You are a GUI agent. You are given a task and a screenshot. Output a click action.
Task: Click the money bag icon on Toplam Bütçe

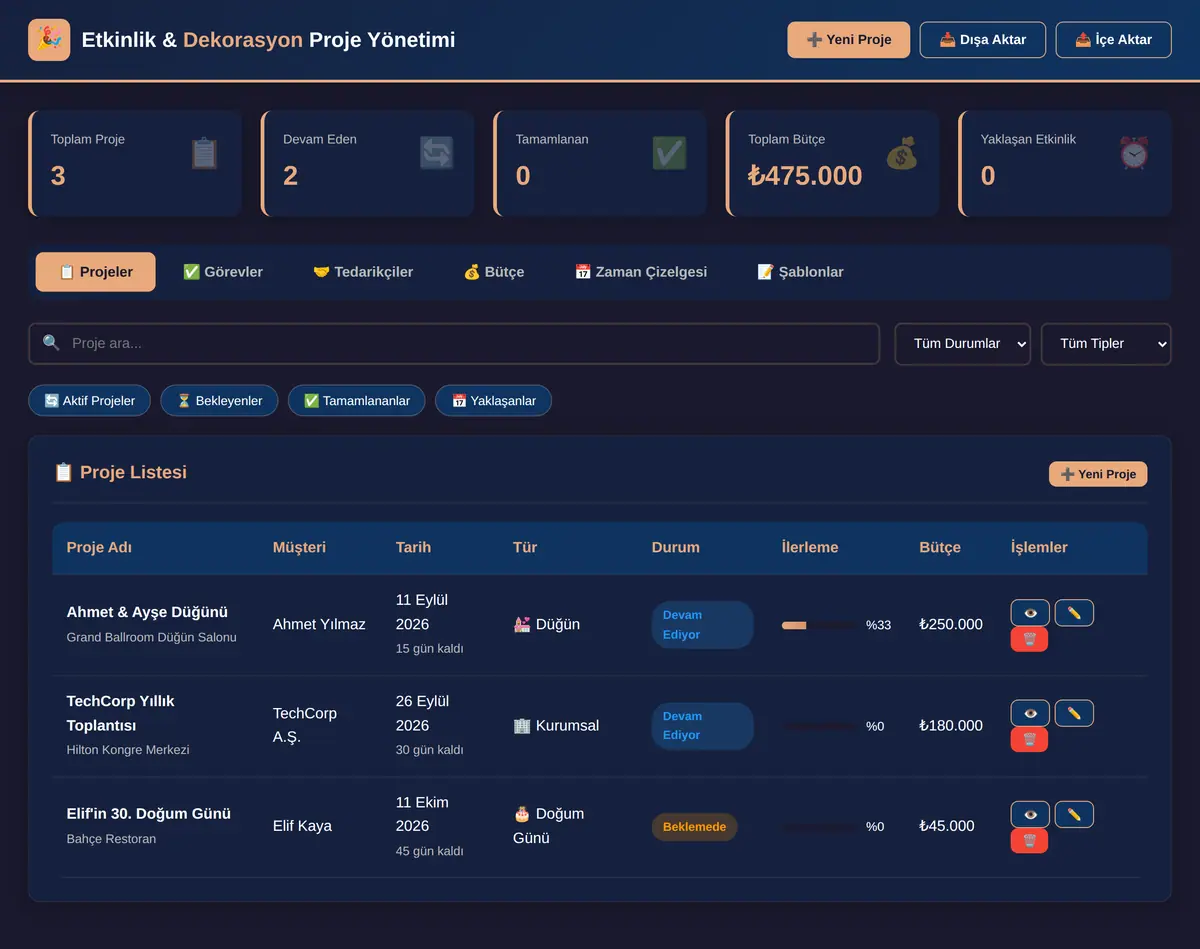click(x=901, y=153)
